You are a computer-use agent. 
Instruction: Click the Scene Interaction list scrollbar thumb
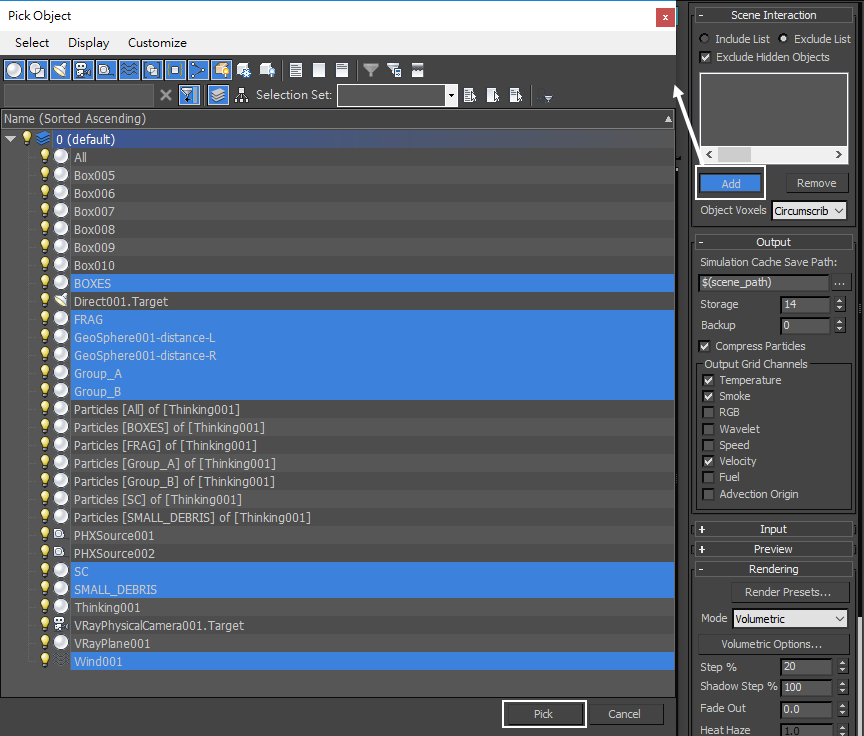(x=734, y=155)
